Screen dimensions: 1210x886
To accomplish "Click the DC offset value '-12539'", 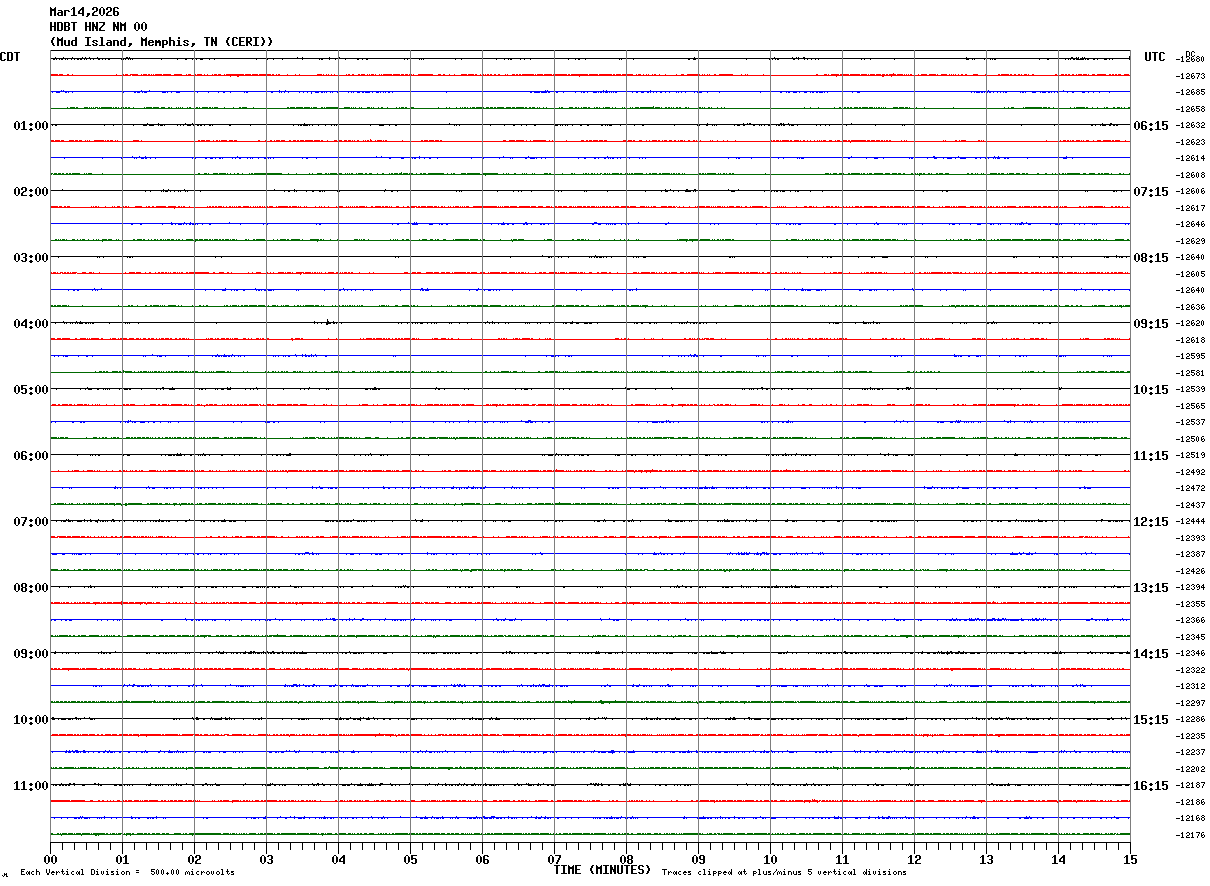I will pos(1190,390).
